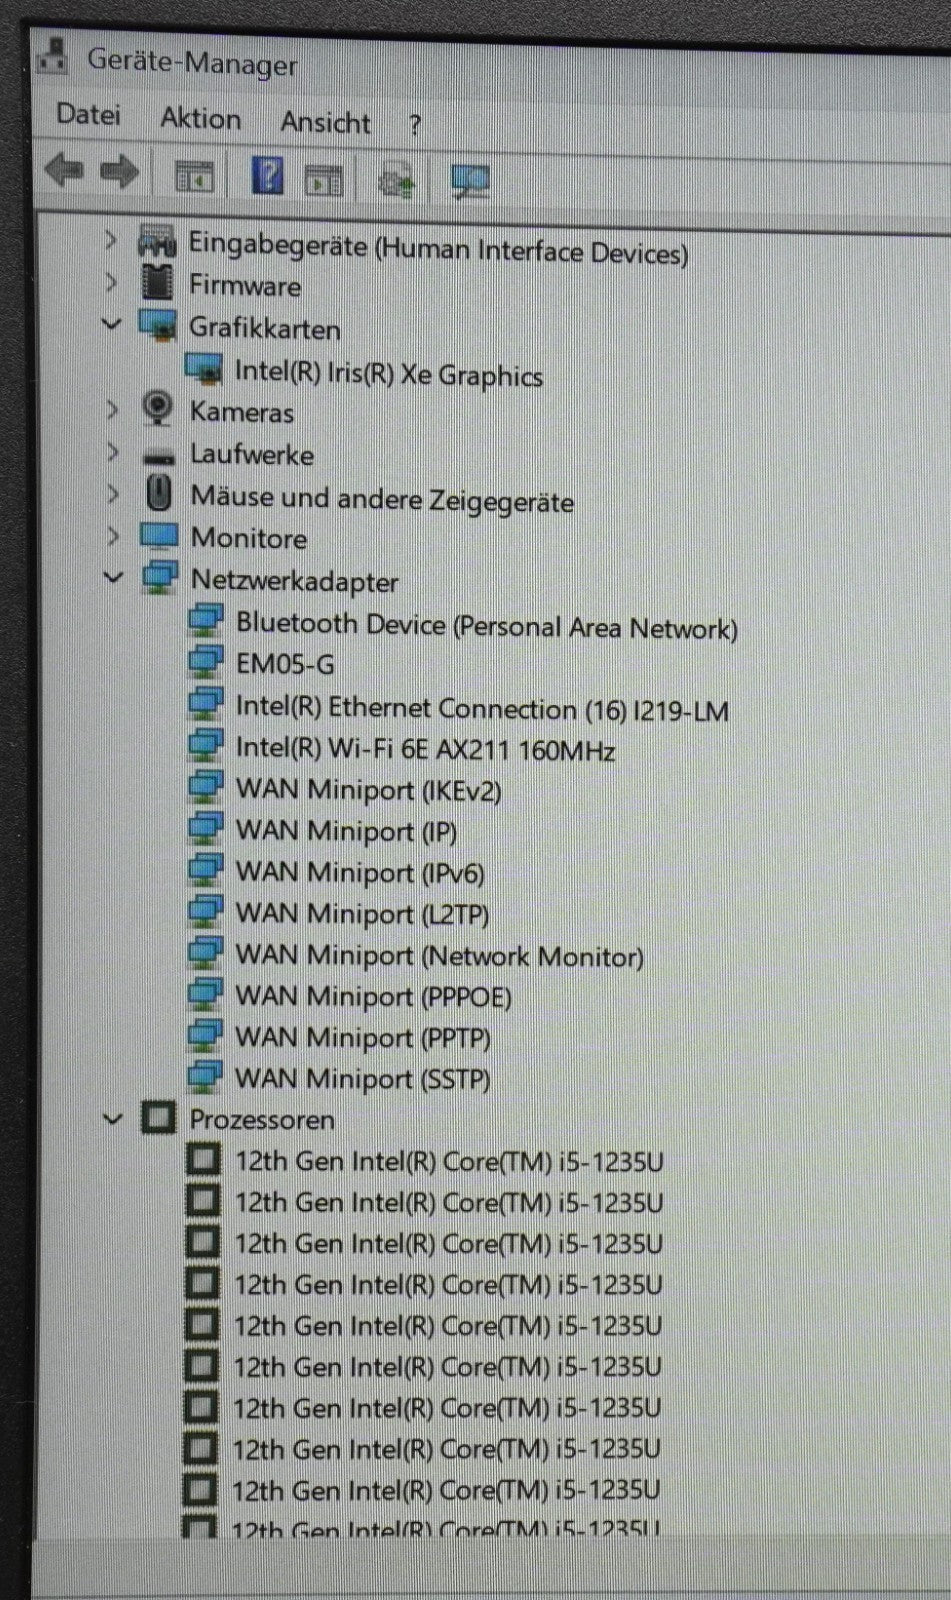
Task: Click the Wi-Fi 6E AX211 adapter icon
Action: pyautogui.click(x=206, y=745)
